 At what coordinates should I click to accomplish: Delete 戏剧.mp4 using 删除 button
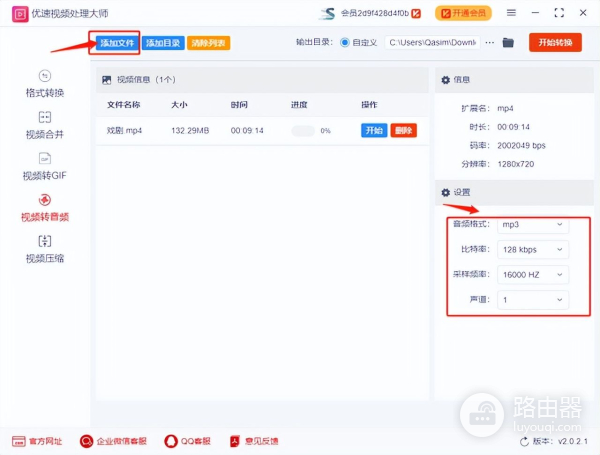point(403,130)
